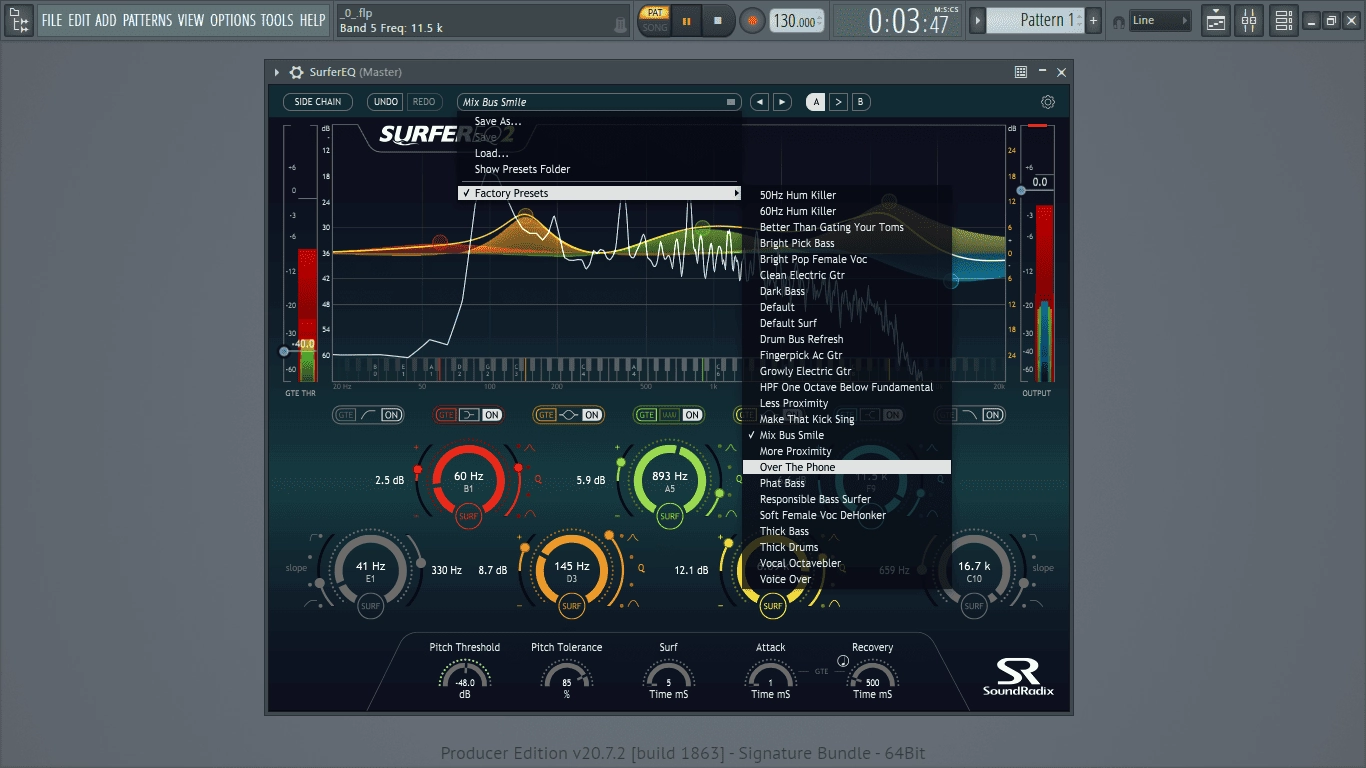The height and width of the screenshot is (768, 1366).
Task: Click the Recovery time knob
Action: [872, 677]
